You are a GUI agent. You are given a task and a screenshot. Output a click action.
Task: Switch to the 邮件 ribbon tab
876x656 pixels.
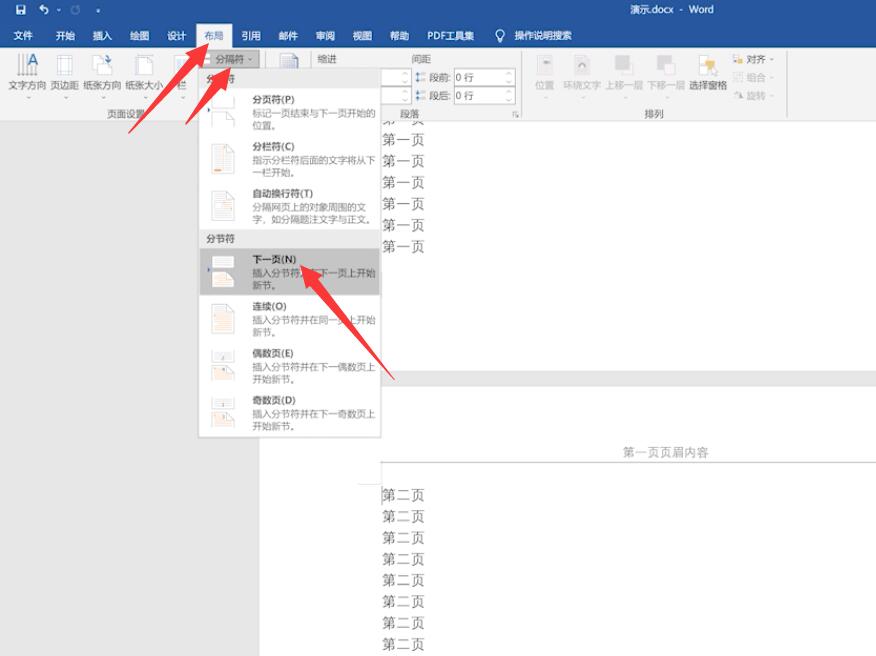point(288,36)
